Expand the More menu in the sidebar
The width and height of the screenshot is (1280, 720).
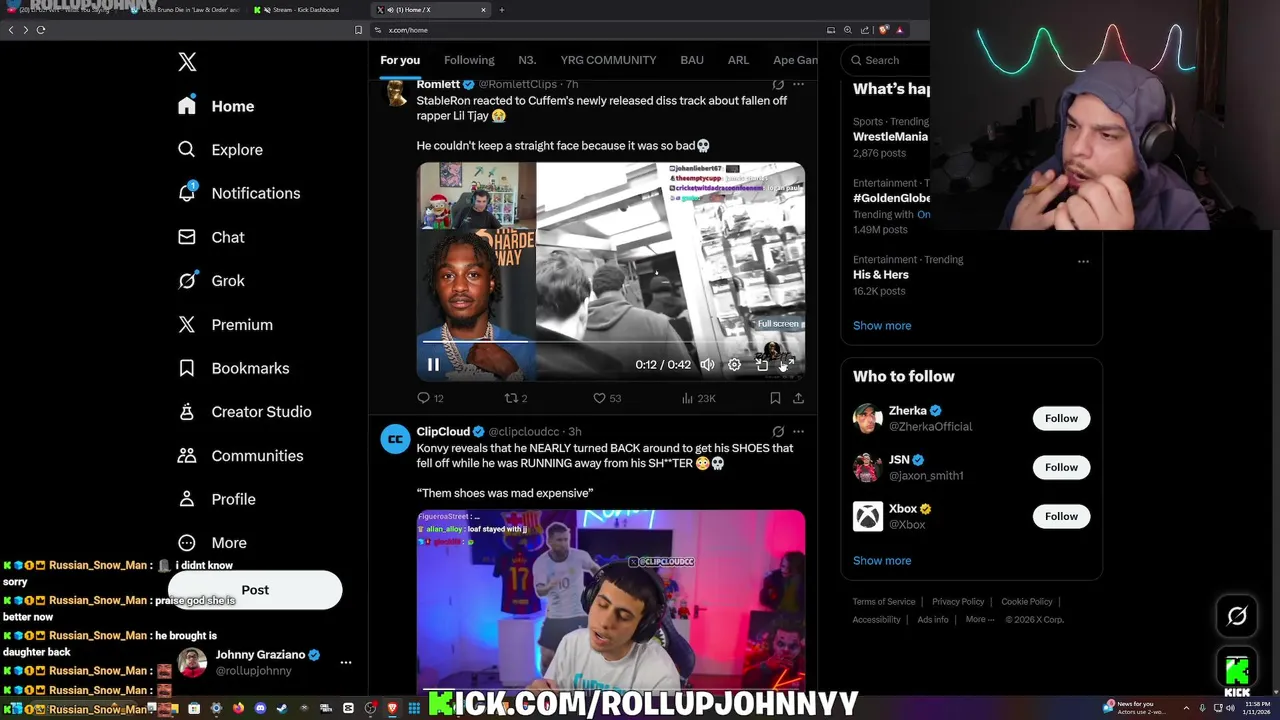[212, 543]
